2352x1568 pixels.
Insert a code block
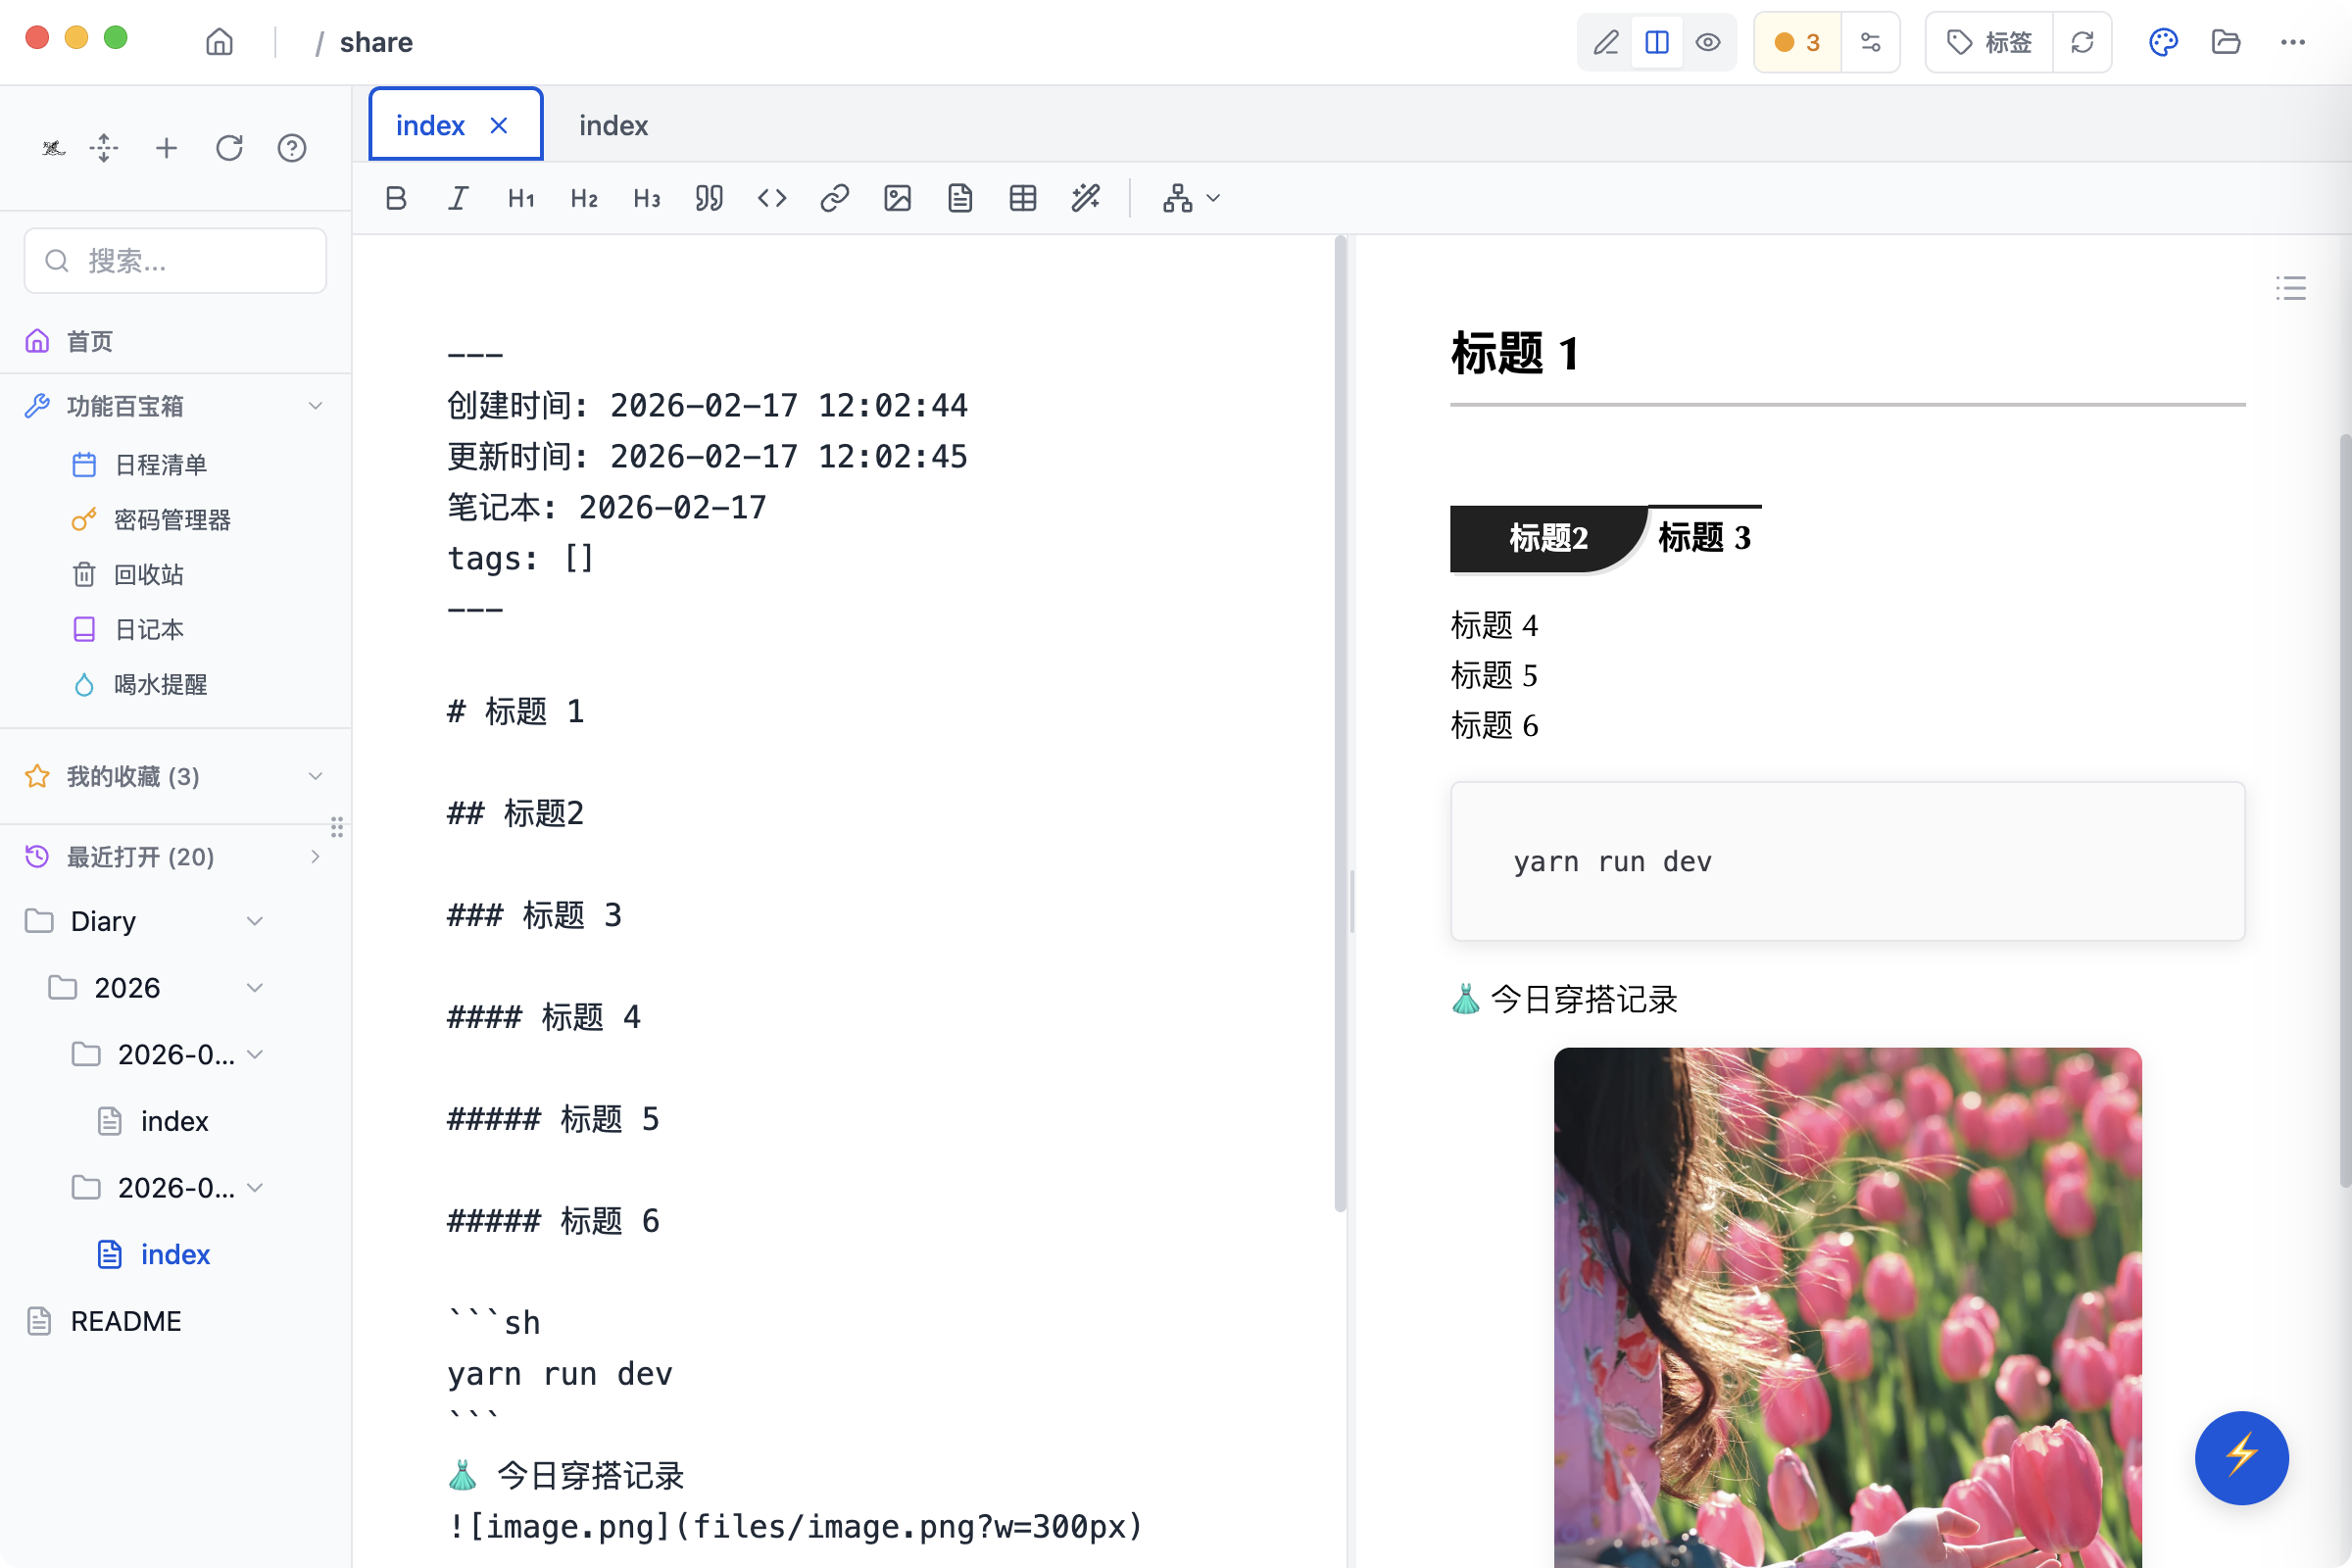771,198
